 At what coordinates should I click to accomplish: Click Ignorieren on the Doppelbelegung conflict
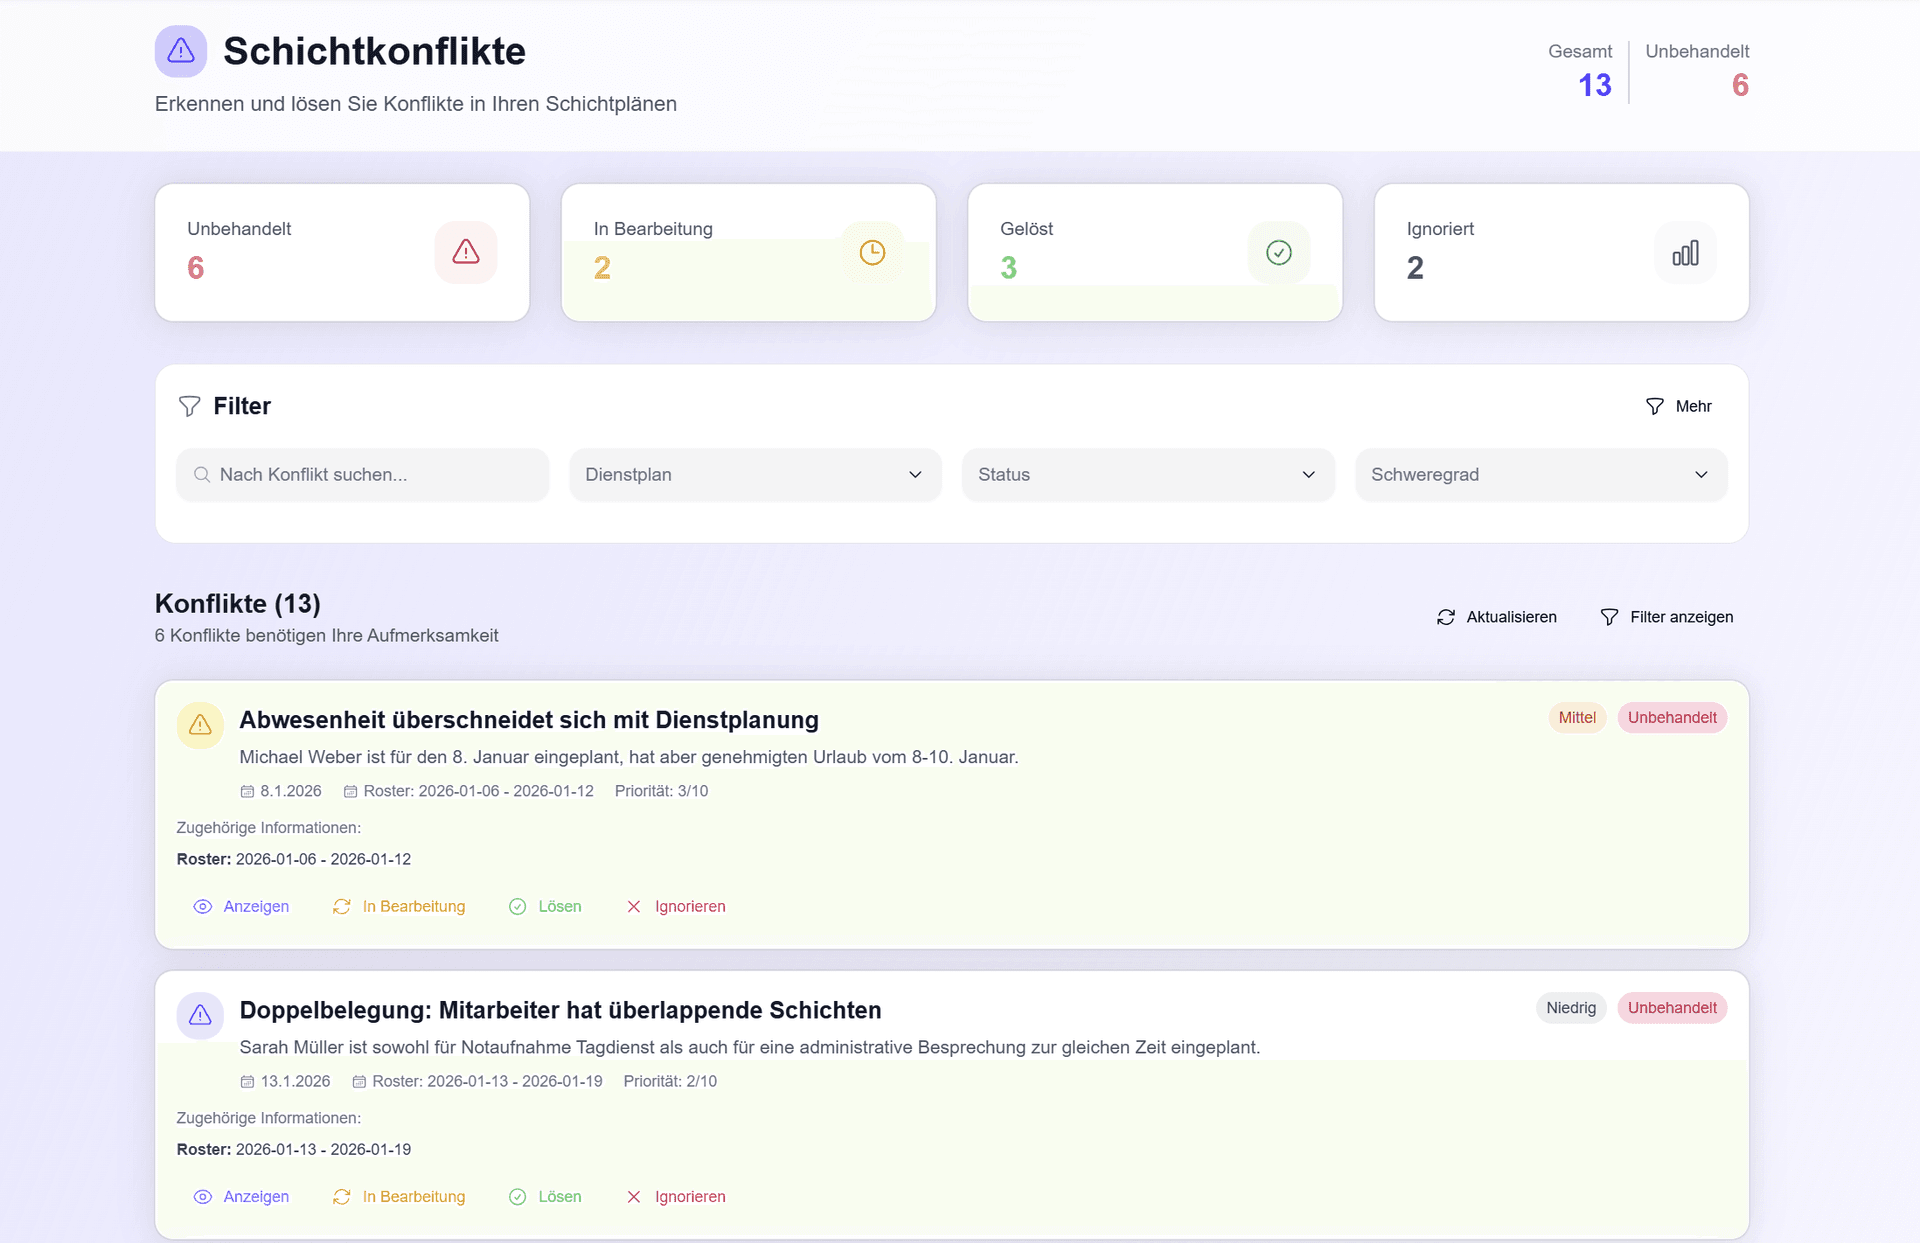coord(676,1196)
